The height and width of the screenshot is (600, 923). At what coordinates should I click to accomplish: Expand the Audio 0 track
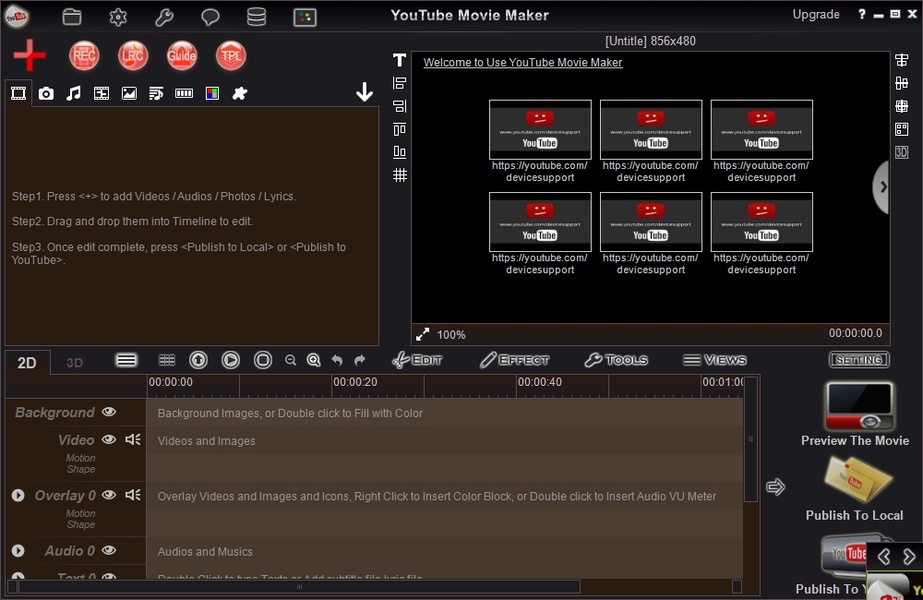tap(18, 551)
